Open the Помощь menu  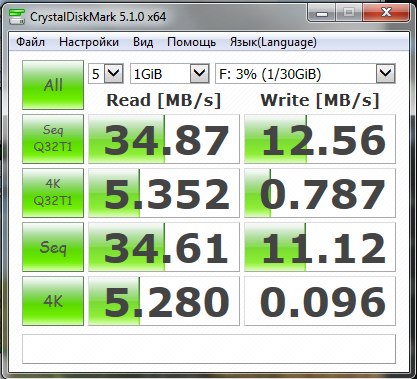[191, 42]
